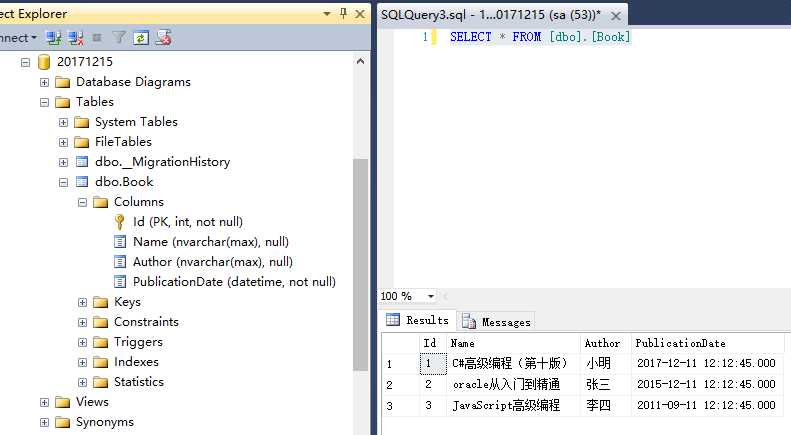This screenshot has height=435, width=791.
Task: Click the Delete icon with red cross
Action: click(163, 38)
